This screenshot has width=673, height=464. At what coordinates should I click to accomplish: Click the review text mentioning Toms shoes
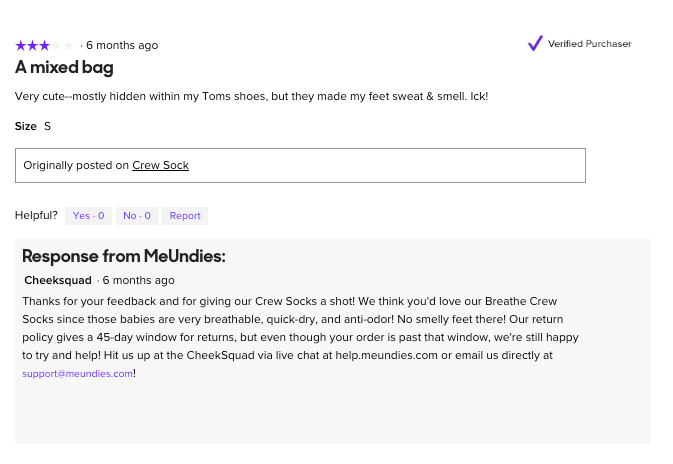point(250,96)
